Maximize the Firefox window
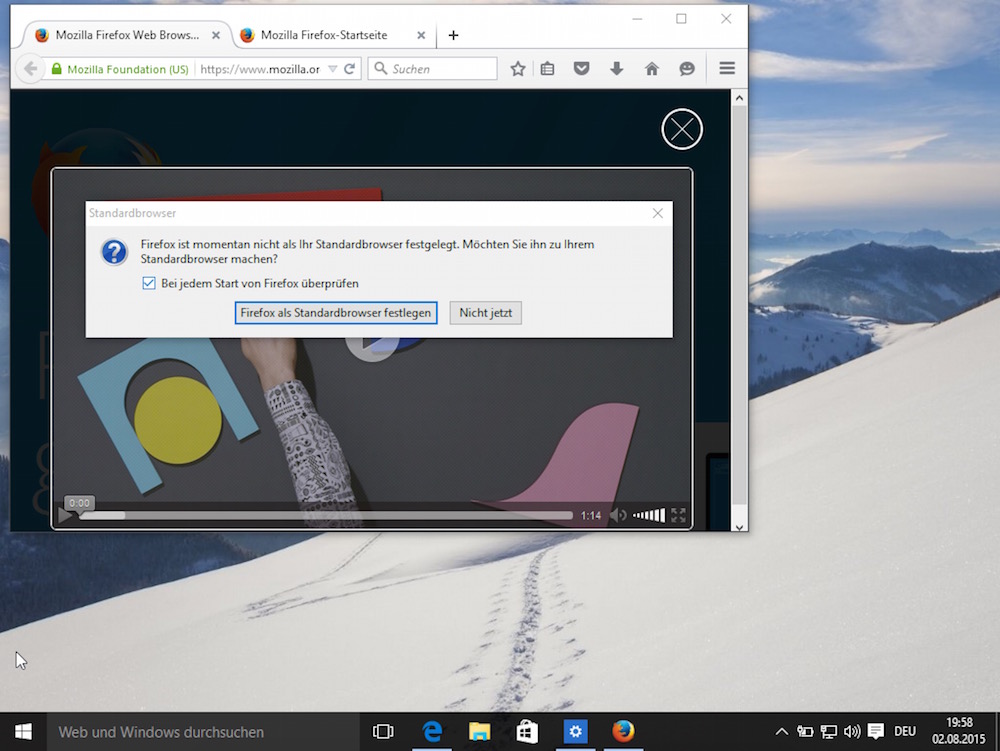This screenshot has width=1000, height=751. click(681, 19)
